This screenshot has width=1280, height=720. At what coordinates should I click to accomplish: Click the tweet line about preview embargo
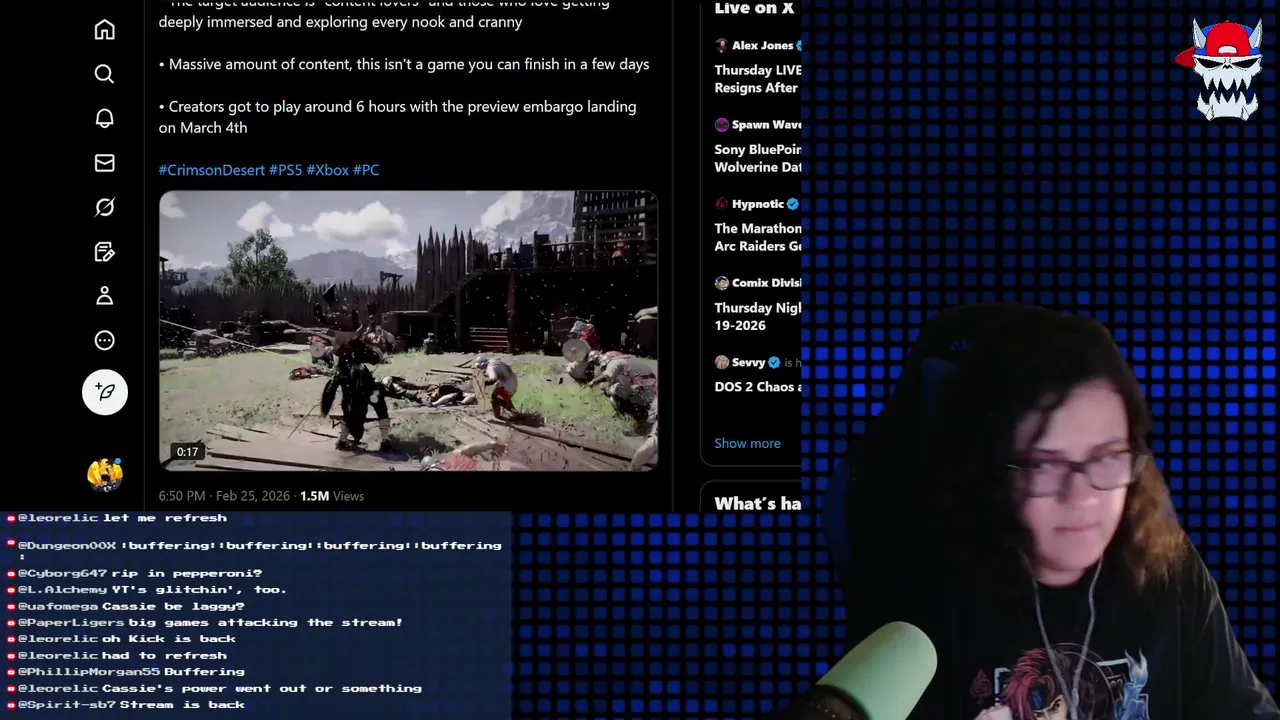pyautogui.click(x=398, y=117)
